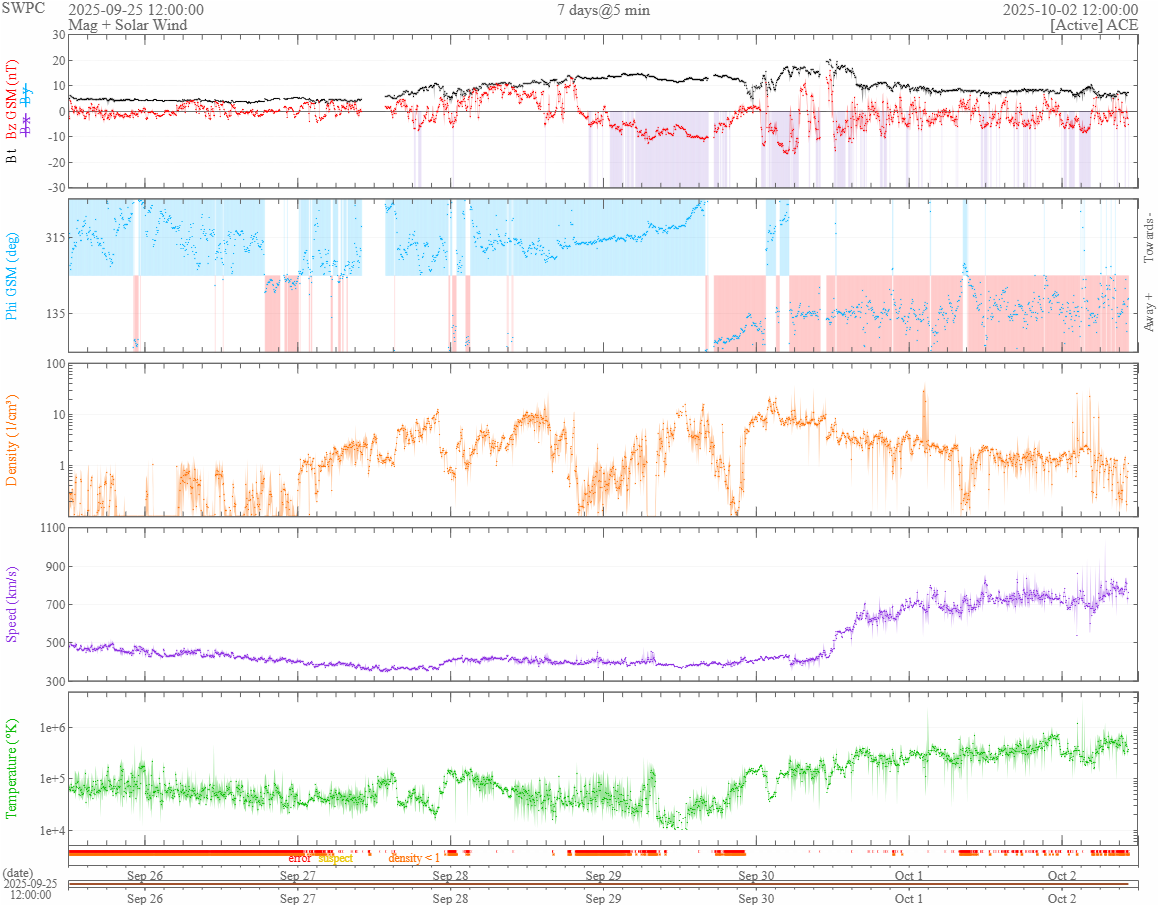This screenshot has height=905, width=1158.
Task: Click the red 'error' legend label
Action: tap(300, 858)
